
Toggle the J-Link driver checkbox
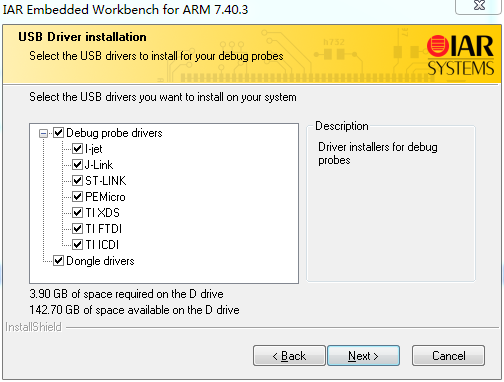point(78,165)
